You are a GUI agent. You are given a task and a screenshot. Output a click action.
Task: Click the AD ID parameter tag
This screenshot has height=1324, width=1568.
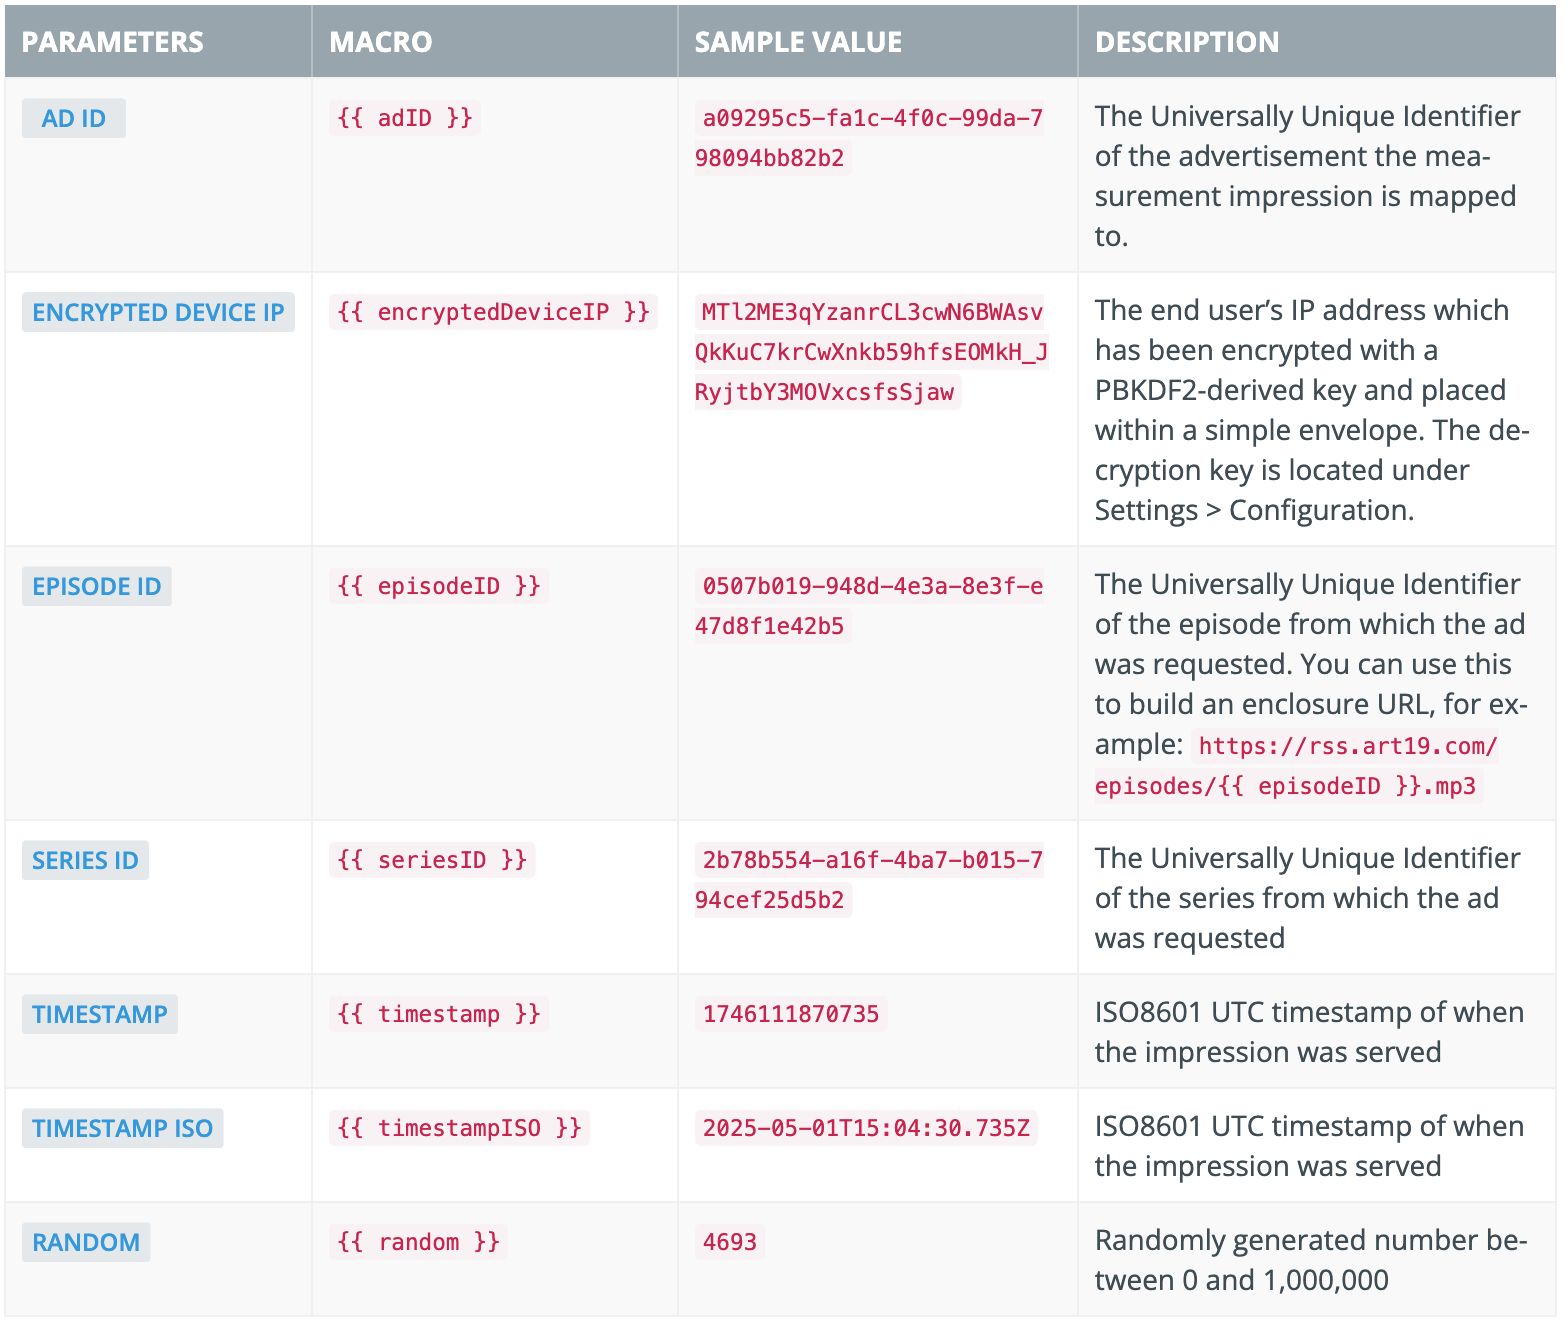[x=73, y=118]
